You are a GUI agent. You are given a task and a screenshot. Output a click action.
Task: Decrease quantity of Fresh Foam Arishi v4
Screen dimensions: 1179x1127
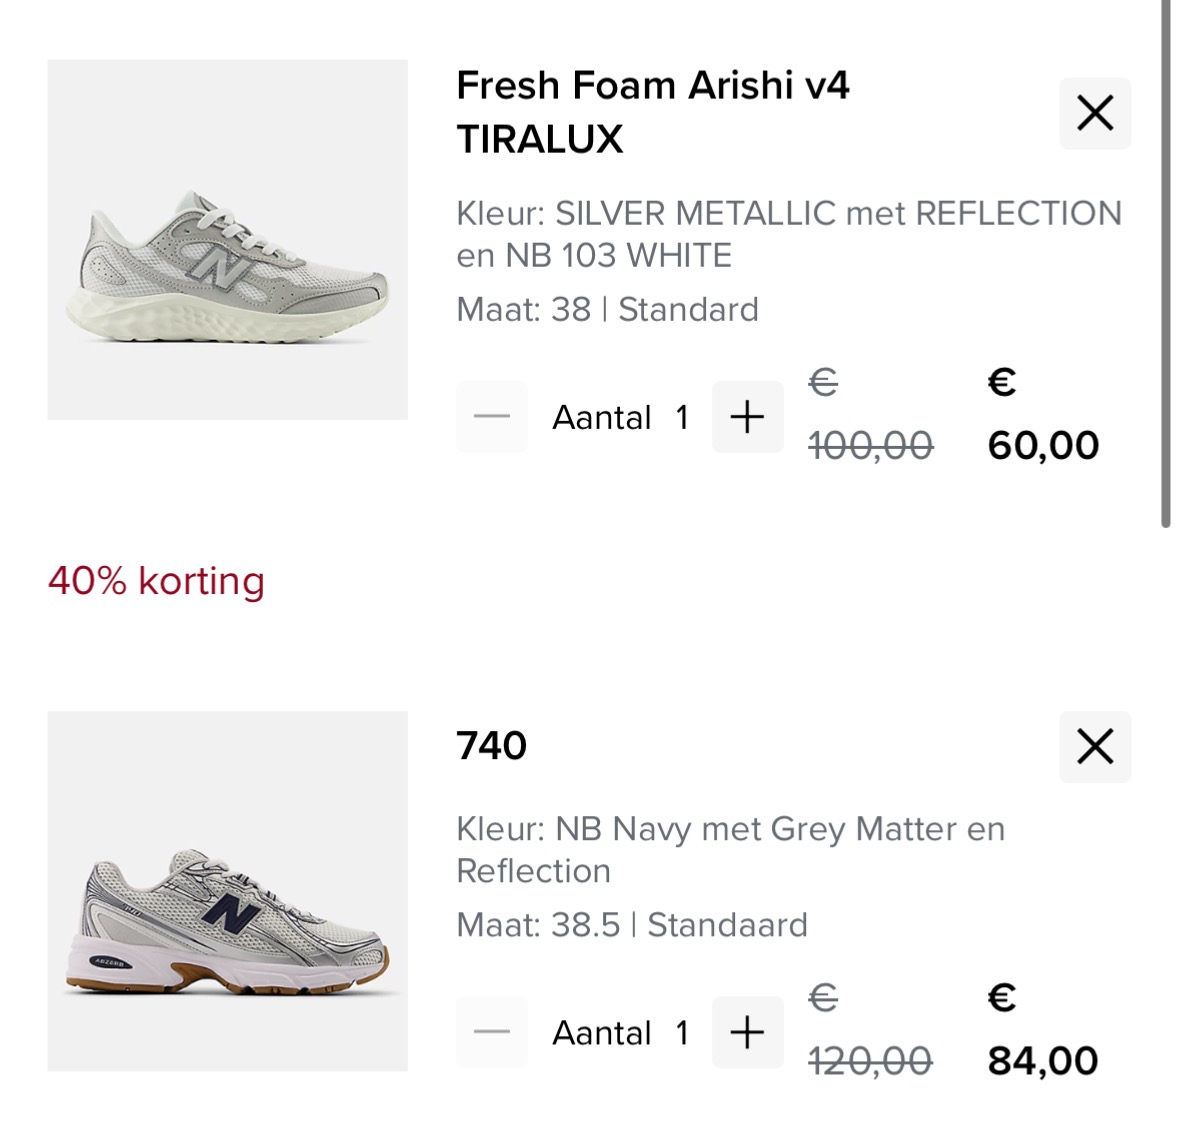click(491, 416)
